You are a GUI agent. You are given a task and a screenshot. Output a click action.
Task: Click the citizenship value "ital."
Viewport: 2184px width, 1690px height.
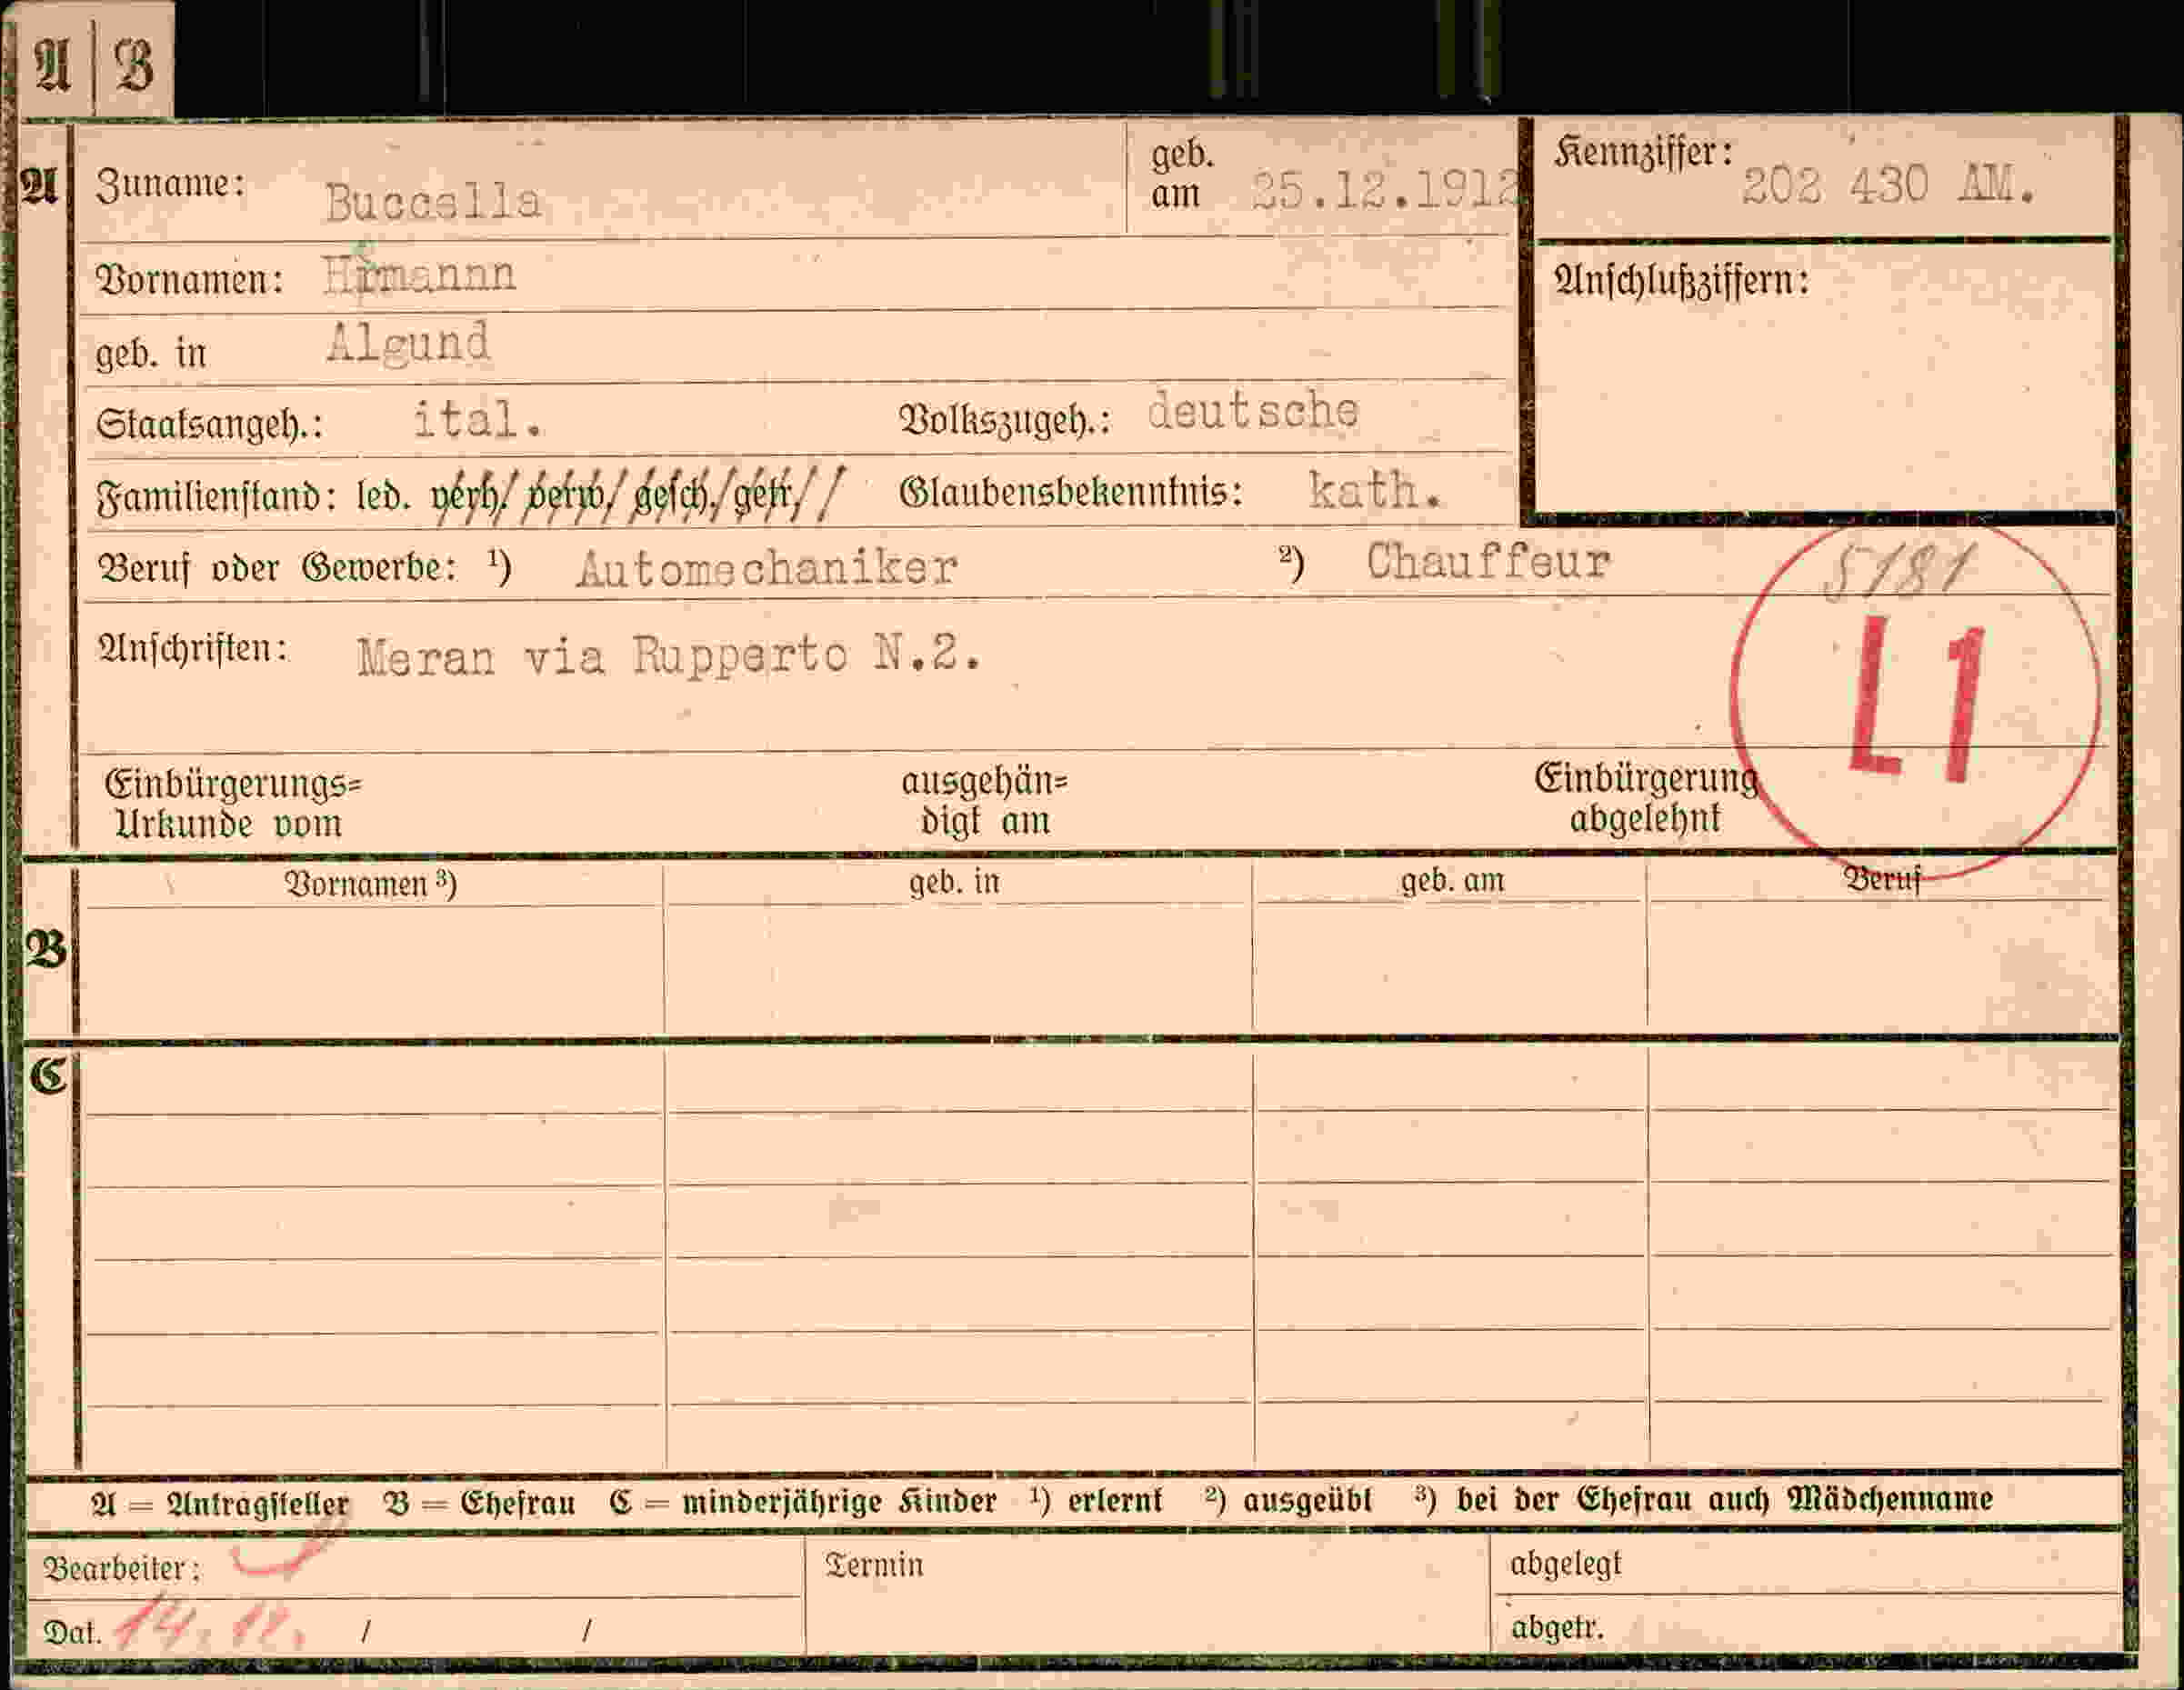click(x=478, y=420)
